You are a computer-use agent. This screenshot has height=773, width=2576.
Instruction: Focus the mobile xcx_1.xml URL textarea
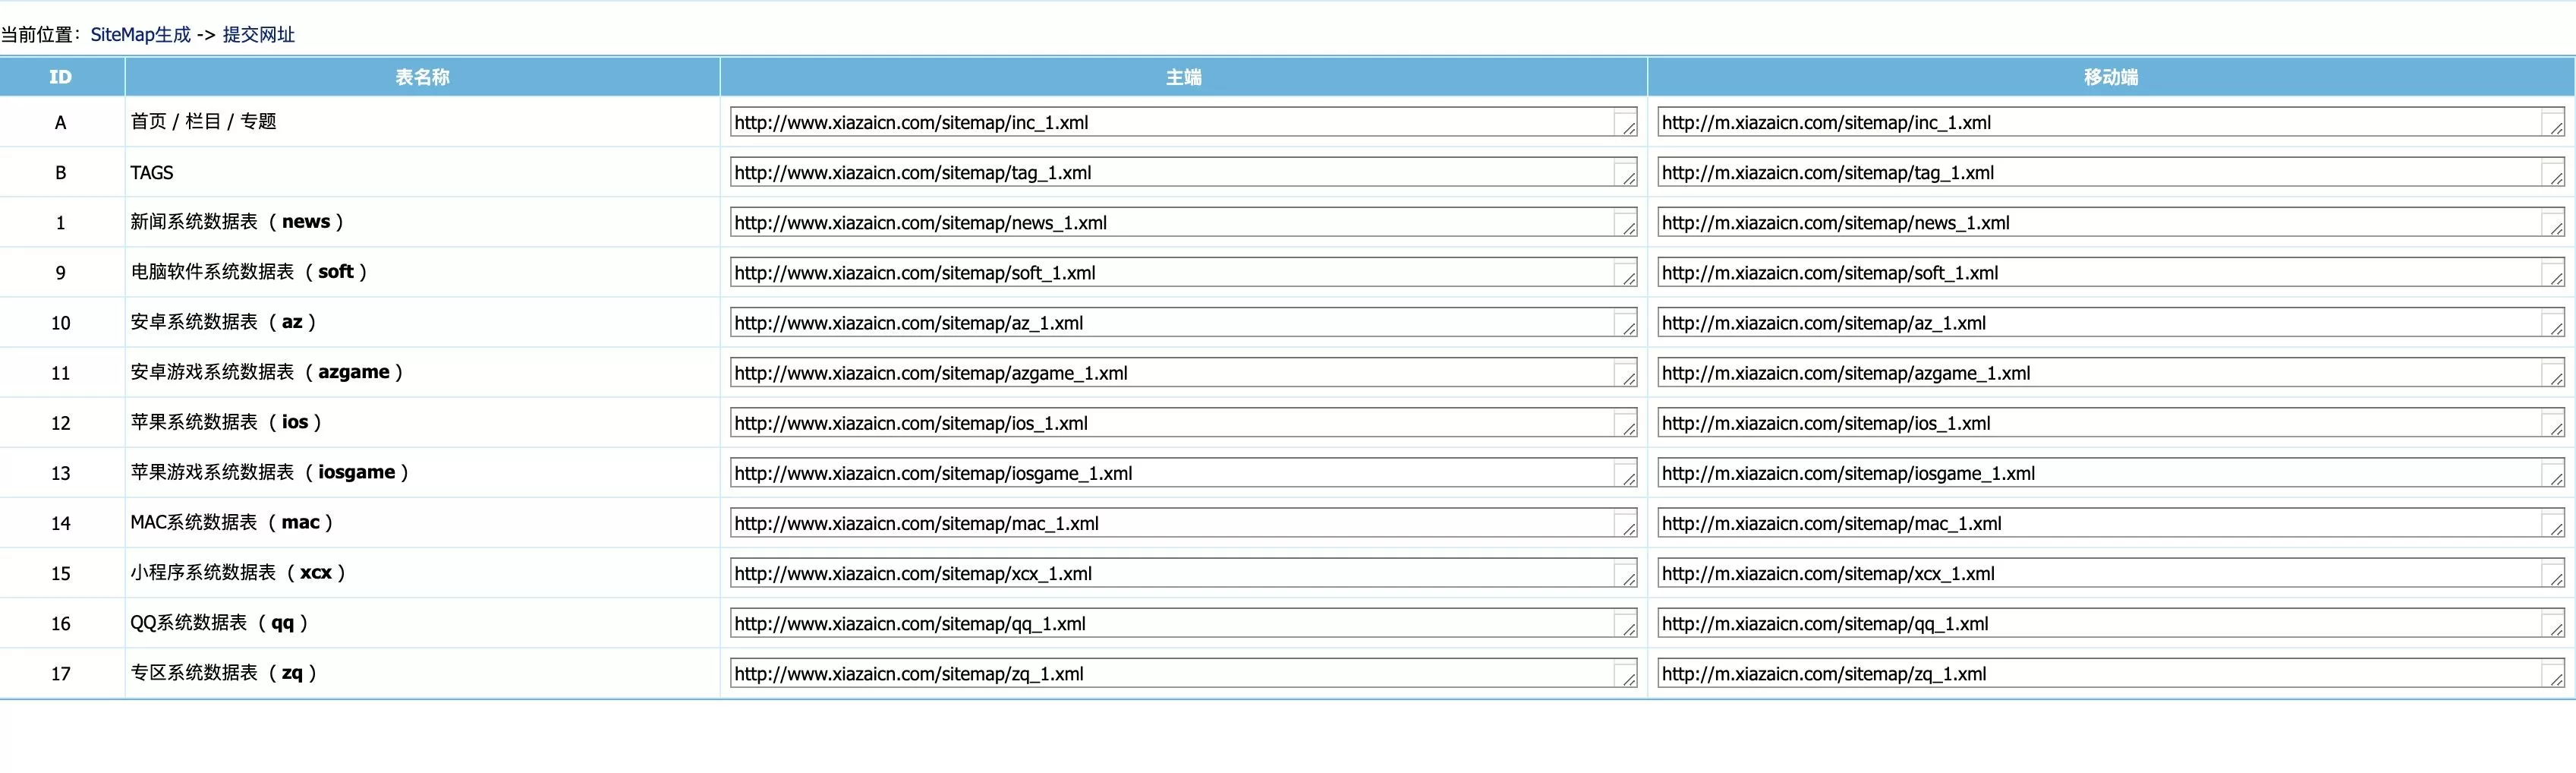2111,573
